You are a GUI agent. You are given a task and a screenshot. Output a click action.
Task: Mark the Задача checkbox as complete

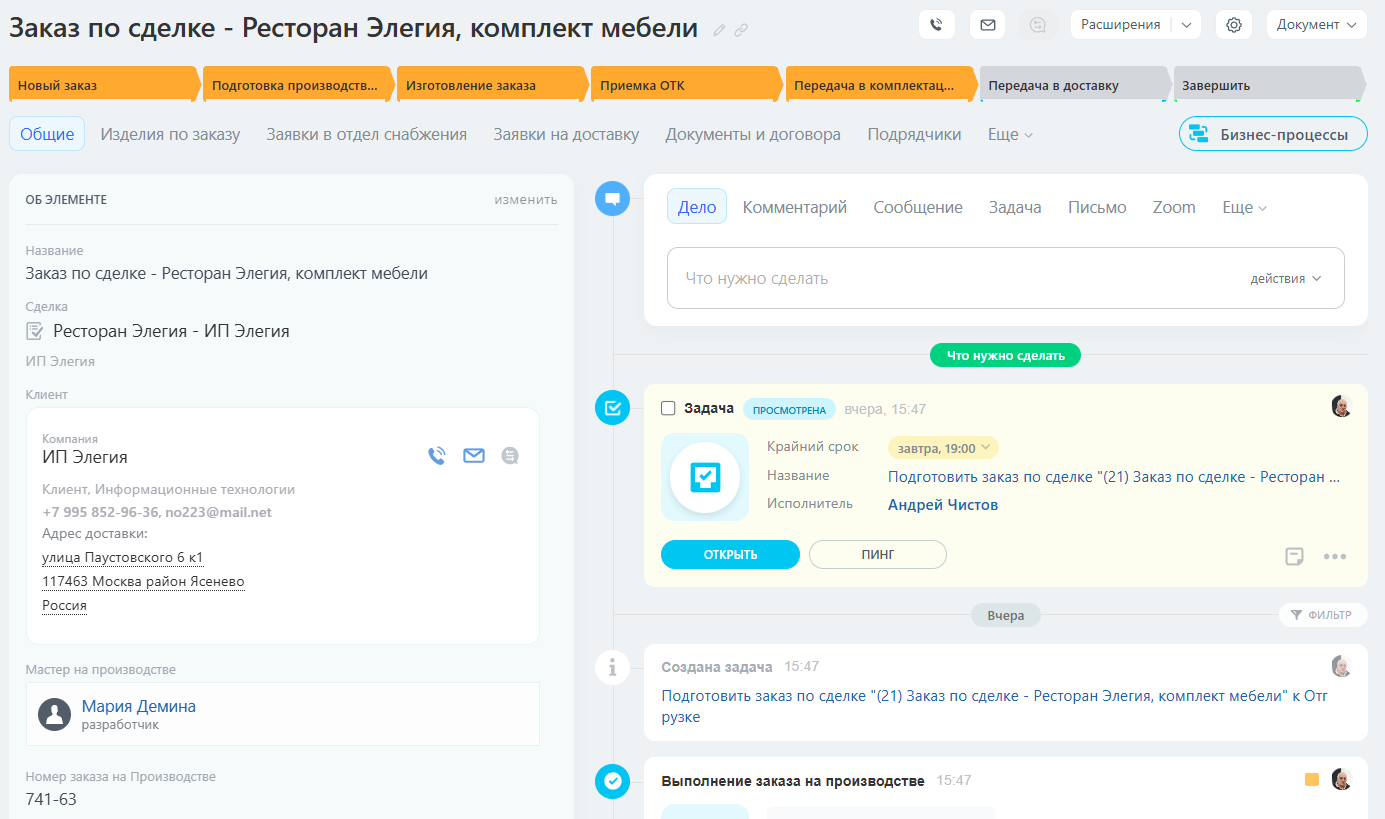668,408
